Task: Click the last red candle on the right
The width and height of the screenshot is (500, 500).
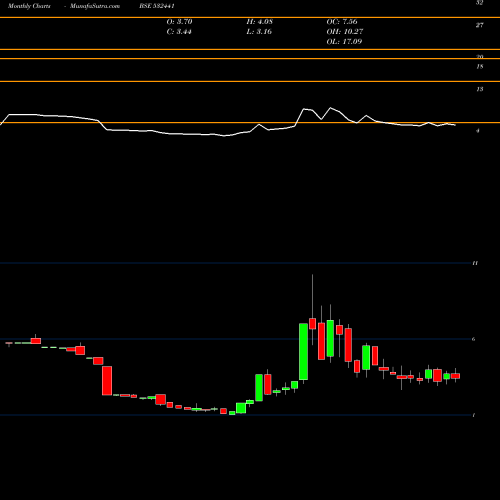Action: pos(455,376)
